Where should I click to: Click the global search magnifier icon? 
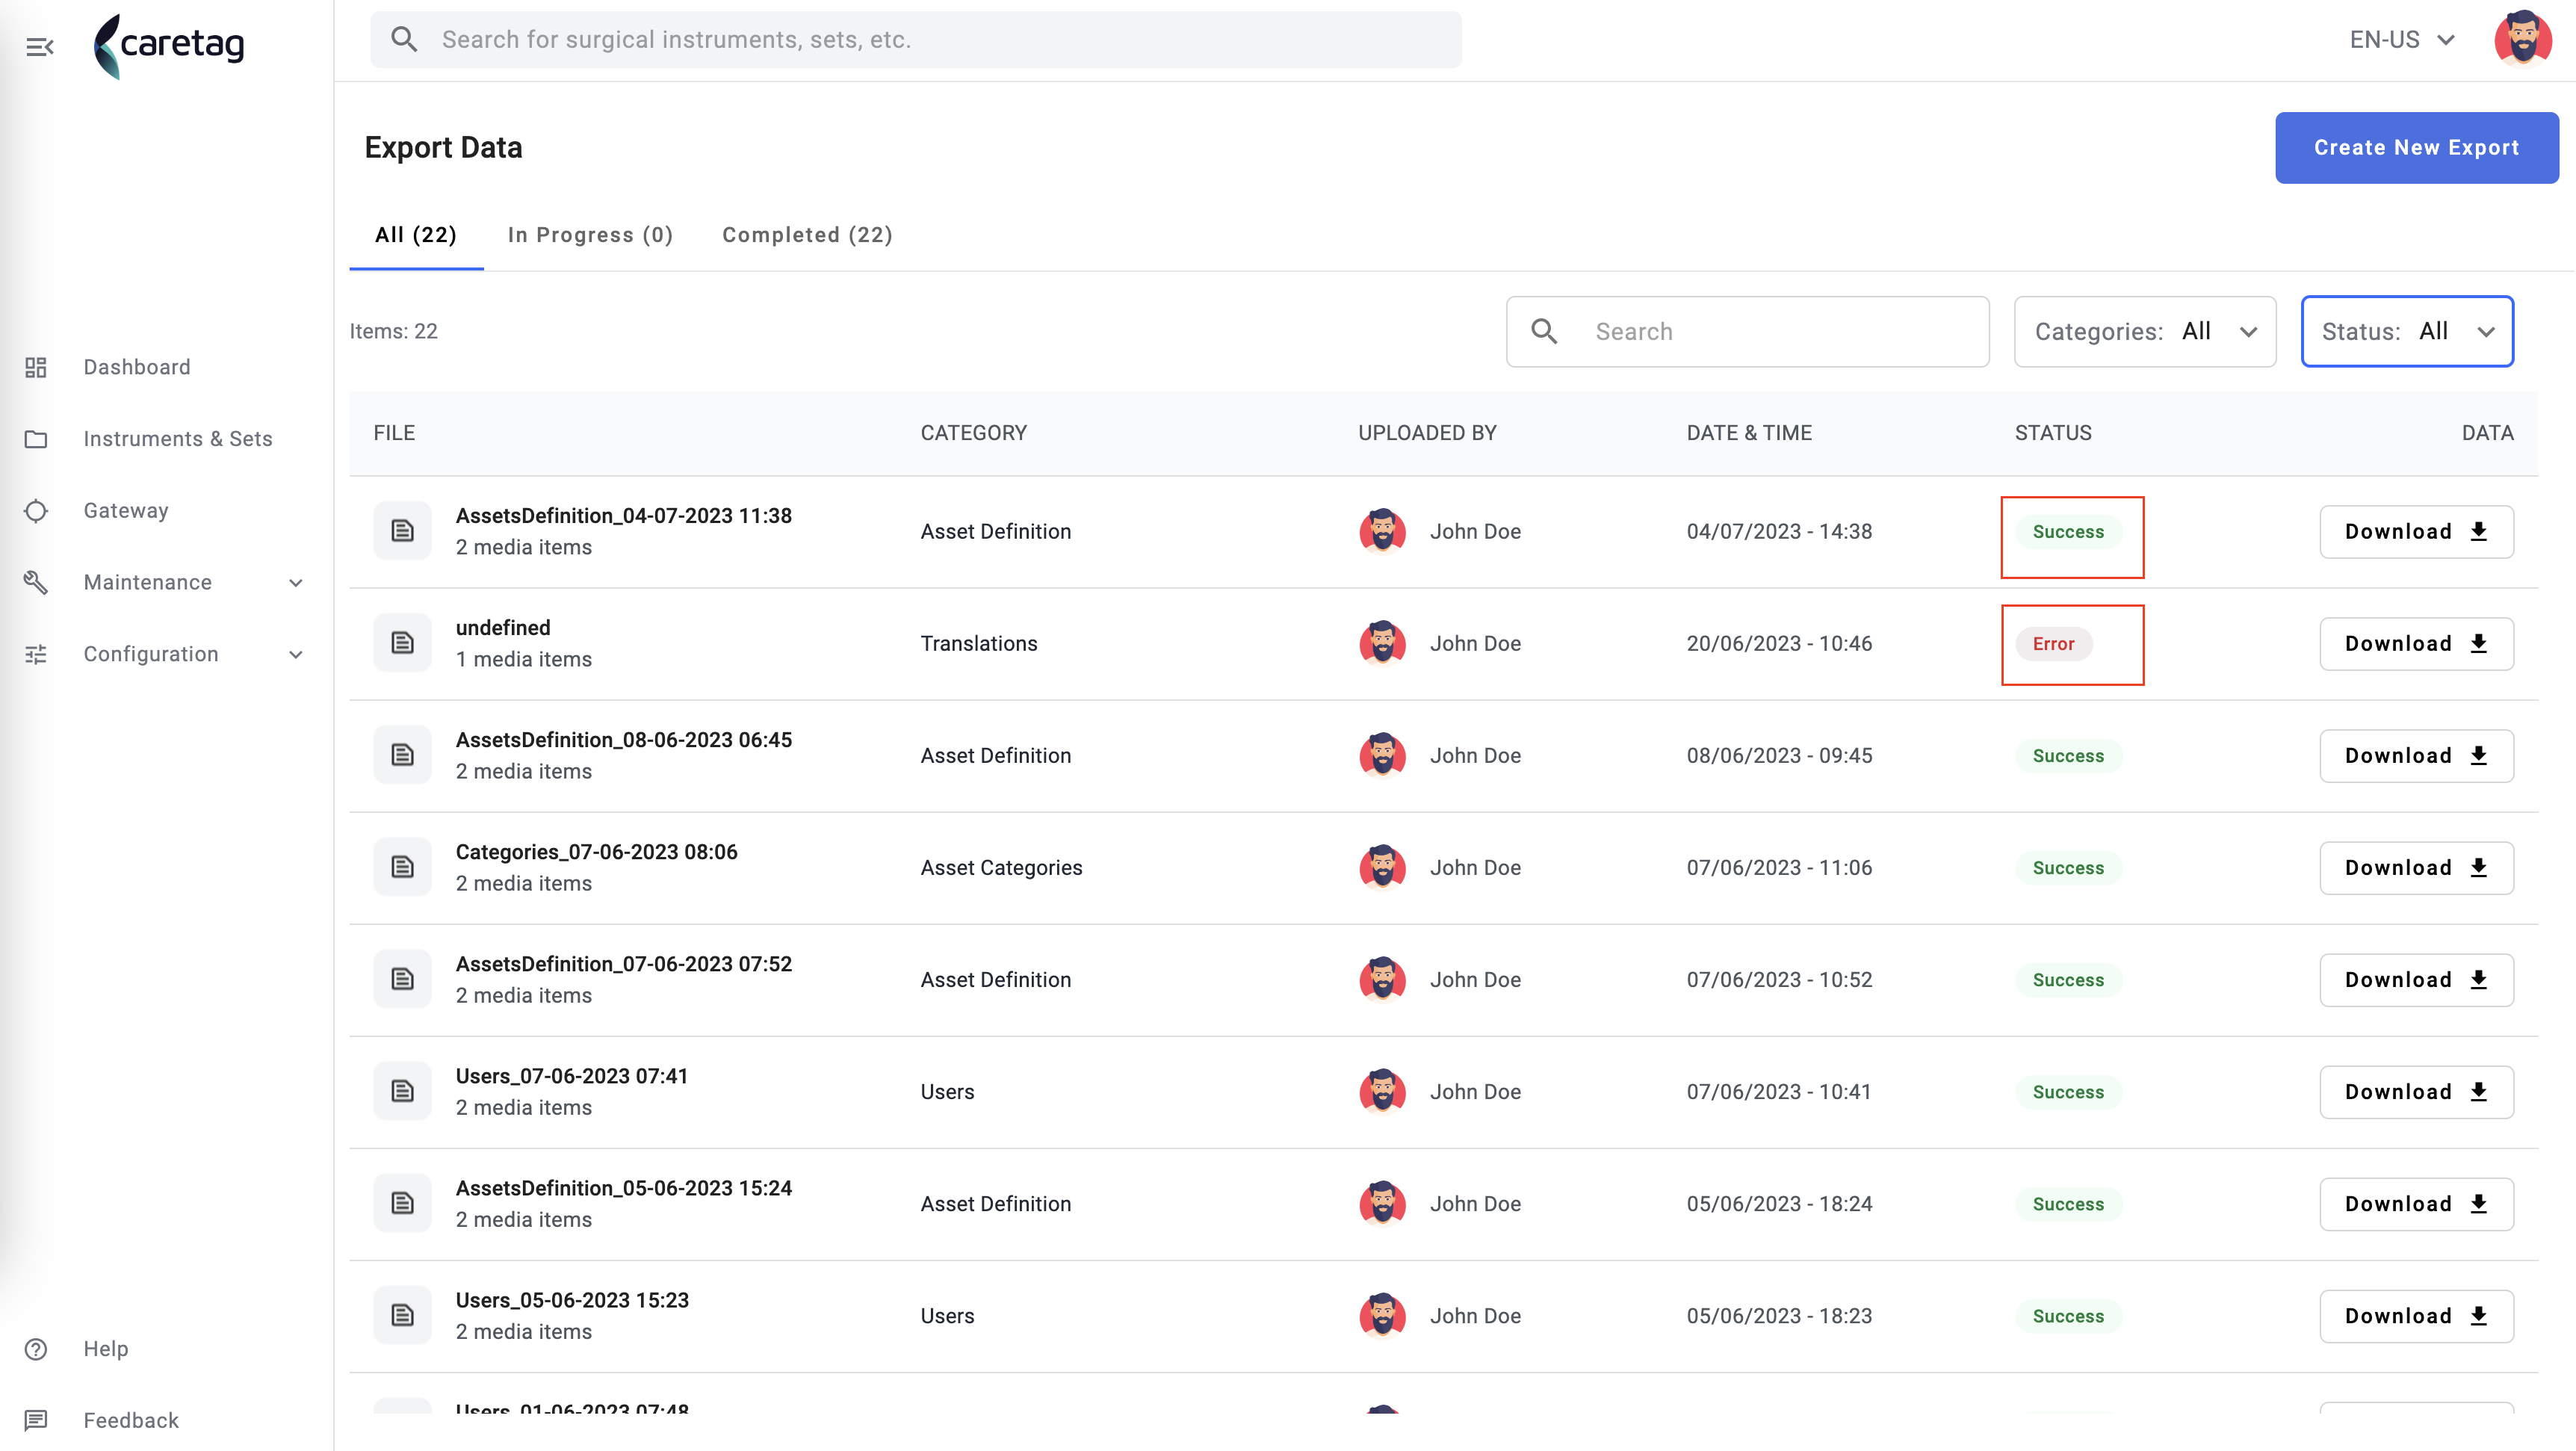404,39
